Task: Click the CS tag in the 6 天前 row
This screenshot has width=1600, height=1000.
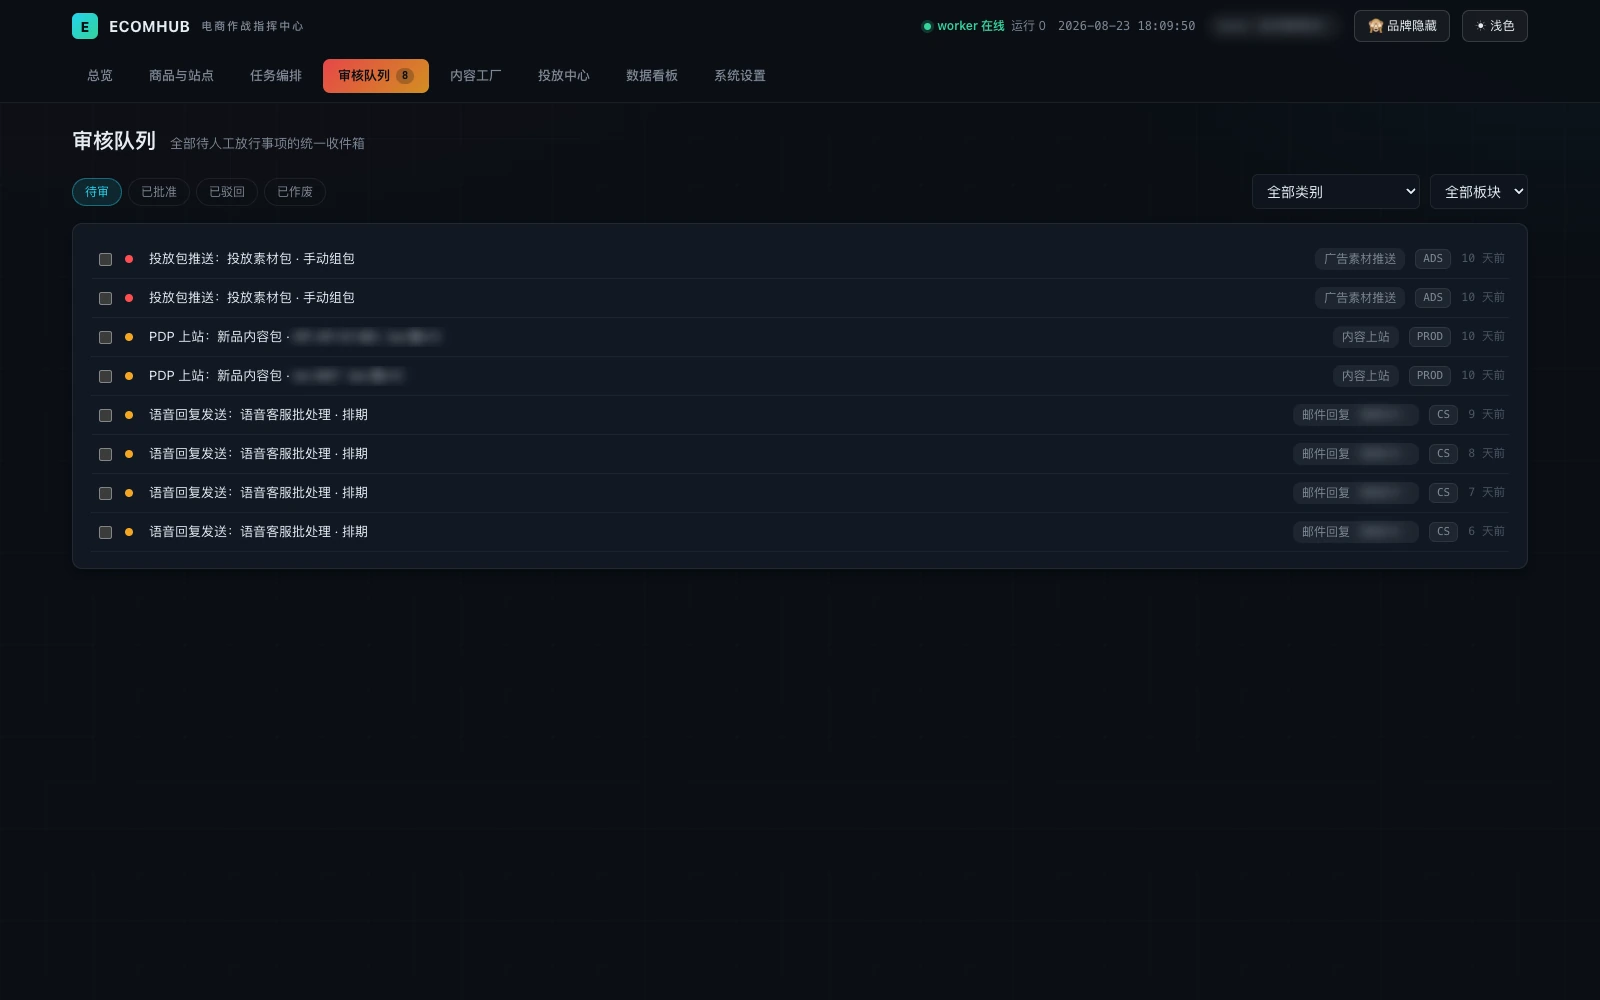Action: click(1443, 532)
